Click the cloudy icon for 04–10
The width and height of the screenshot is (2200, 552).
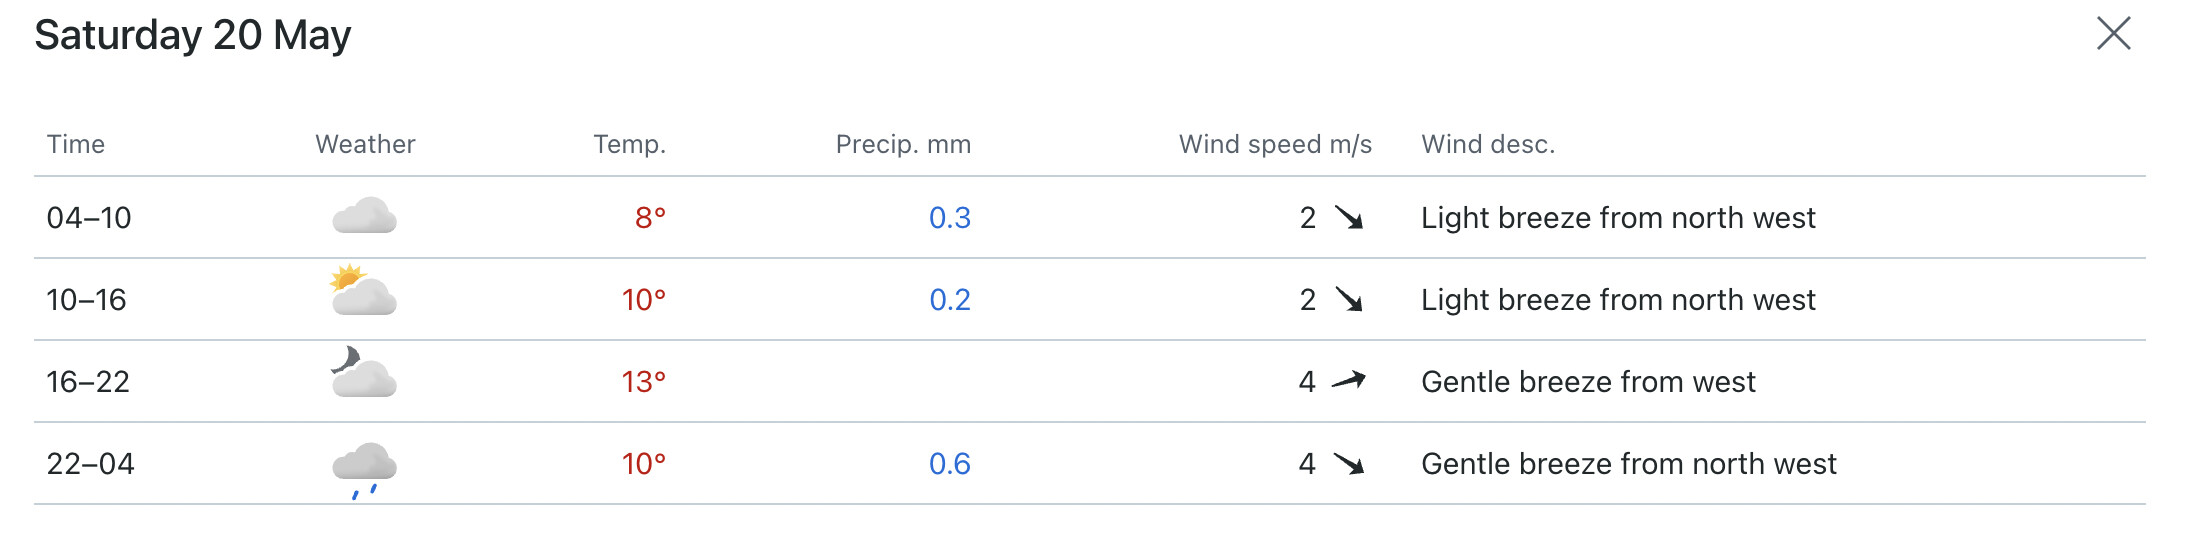point(364,216)
